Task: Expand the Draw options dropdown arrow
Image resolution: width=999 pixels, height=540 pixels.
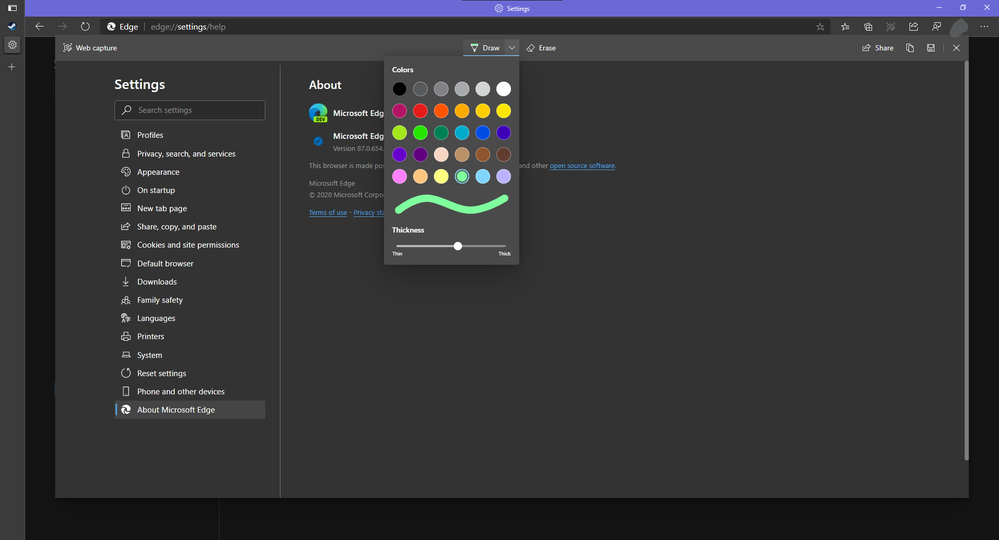Action: (512, 48)
